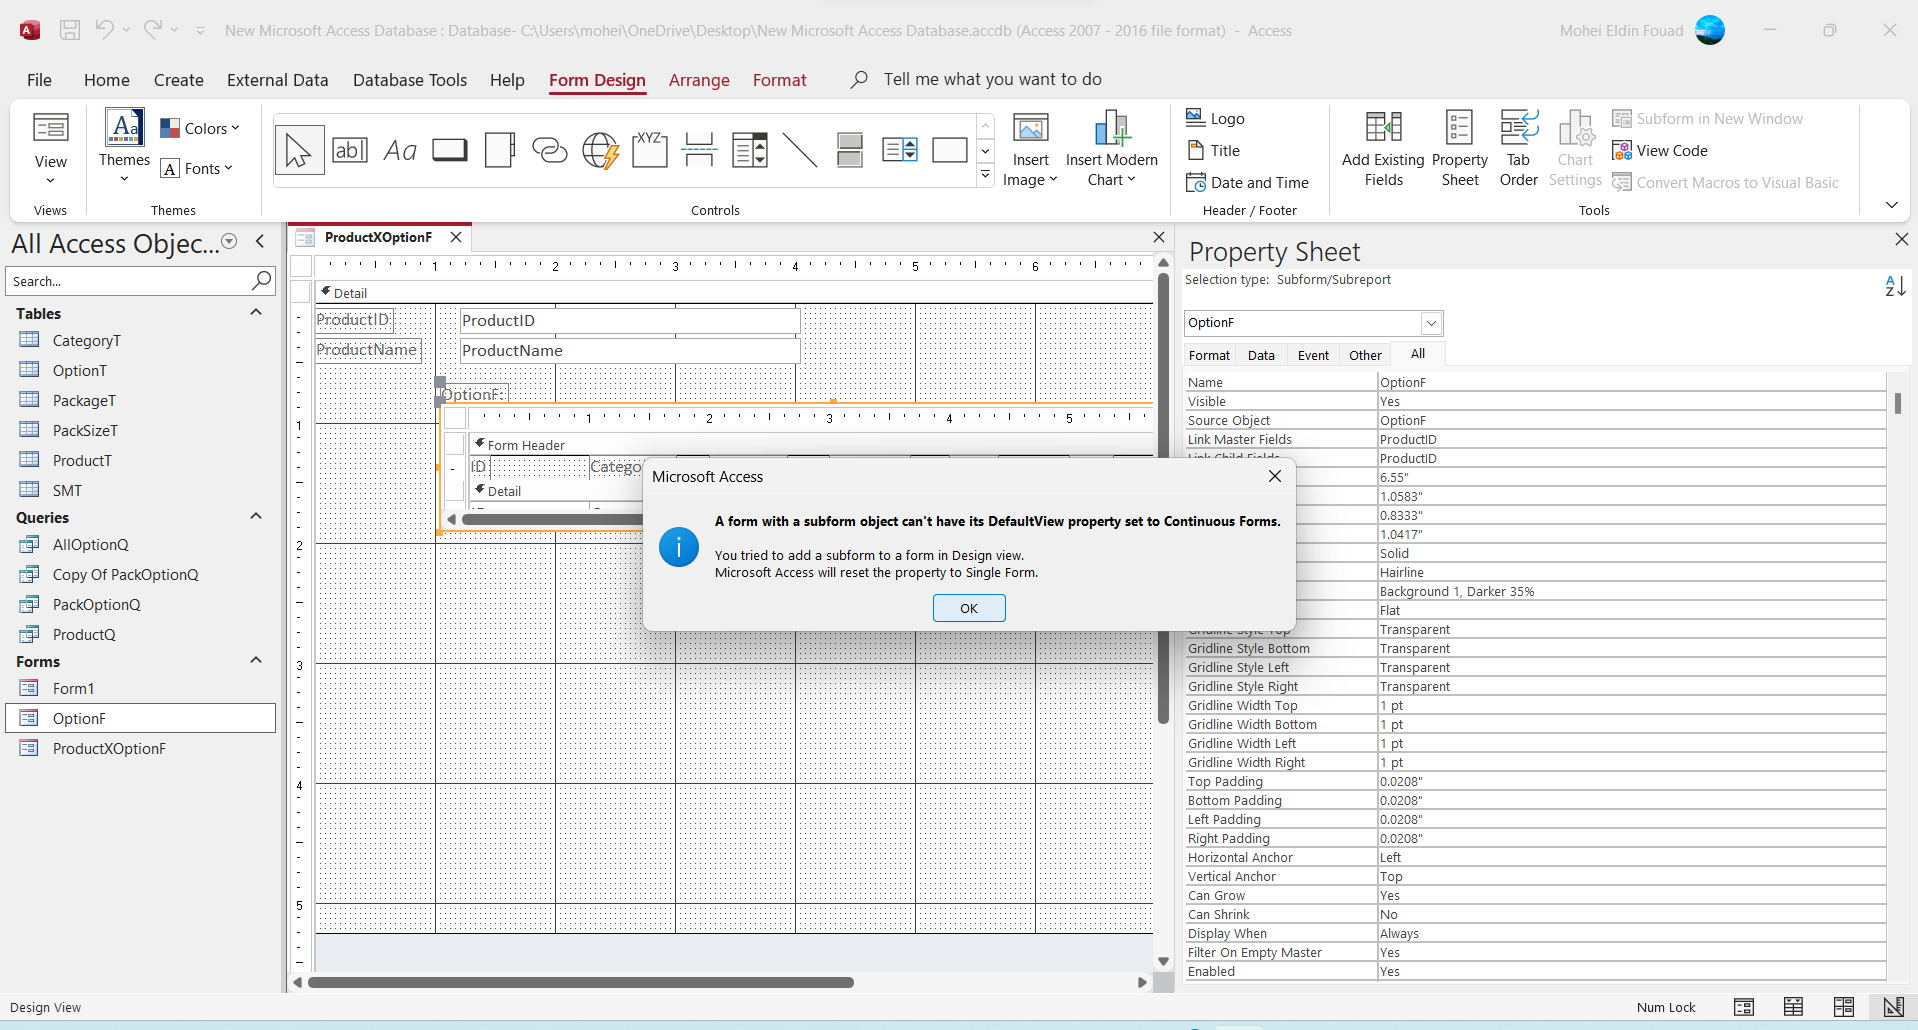Select the Text Box control tool
This screenshot has width=1918, height=1030.
coord(350,150)
